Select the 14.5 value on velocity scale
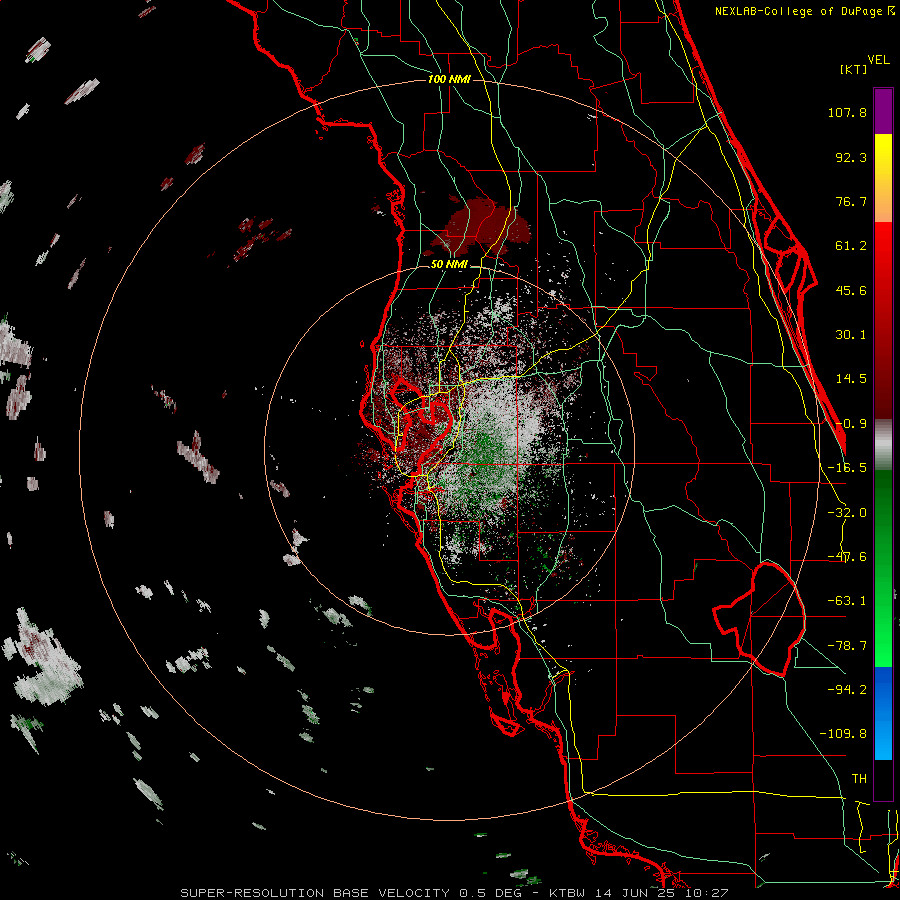This screenshot has height=900, width=900. tap(851, 379)
